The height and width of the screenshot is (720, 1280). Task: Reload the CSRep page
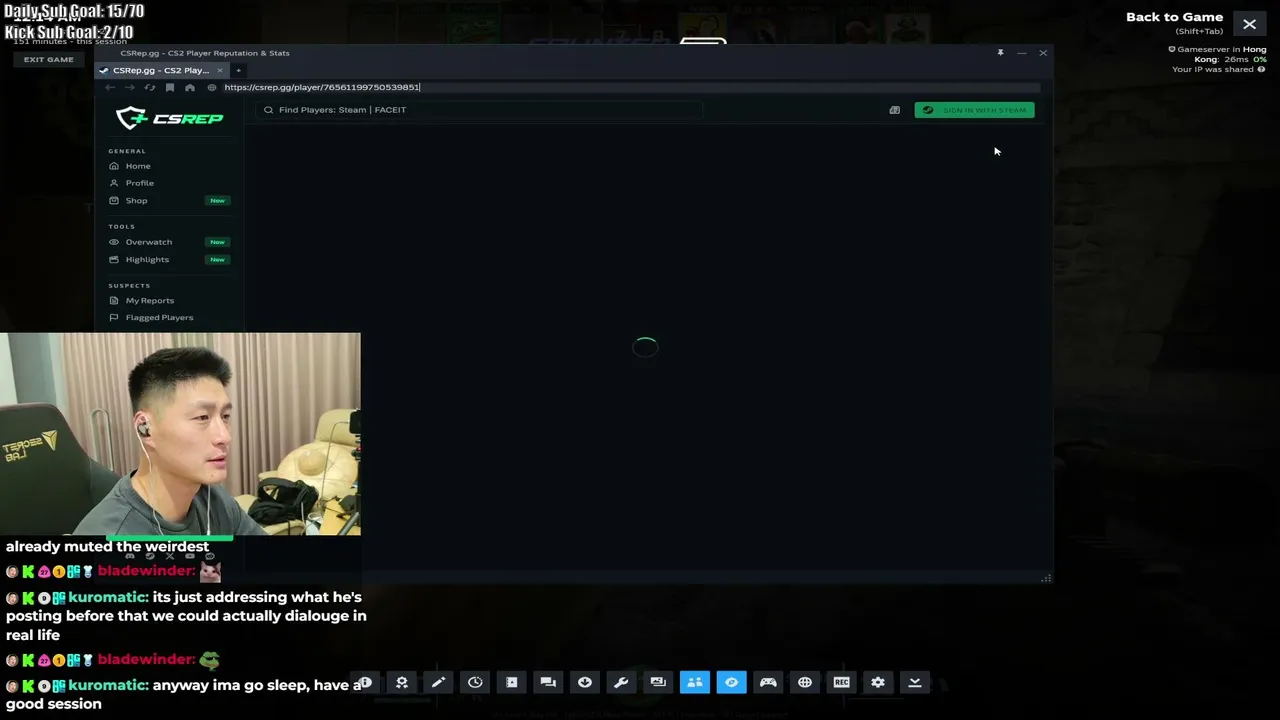(x=150, y=87)
